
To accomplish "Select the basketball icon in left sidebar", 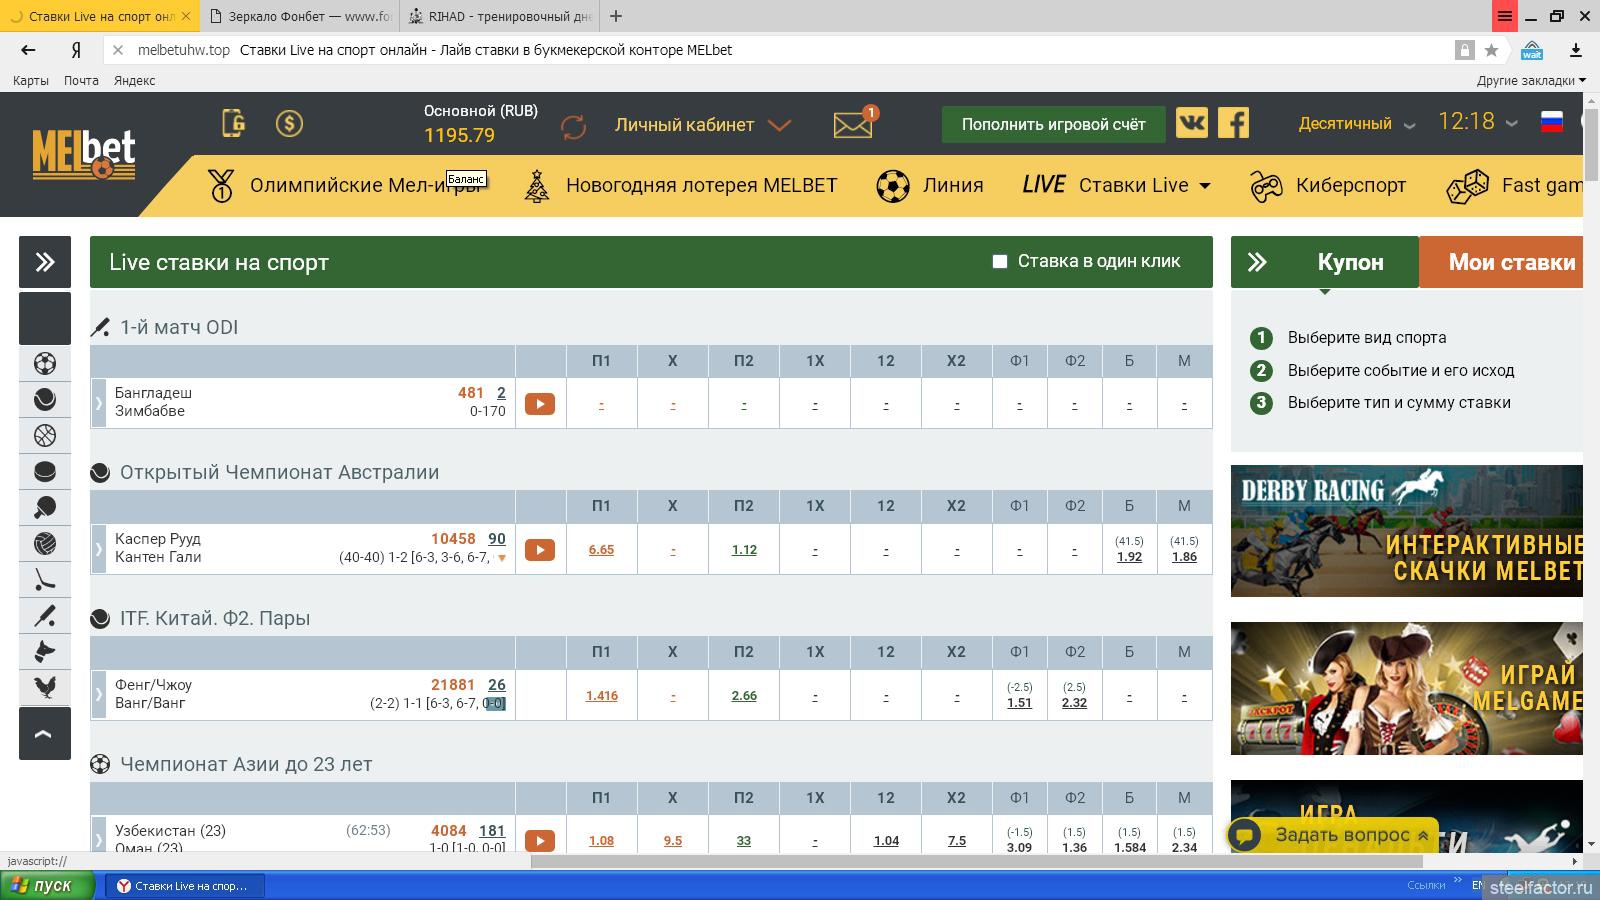I will (45, 435).
